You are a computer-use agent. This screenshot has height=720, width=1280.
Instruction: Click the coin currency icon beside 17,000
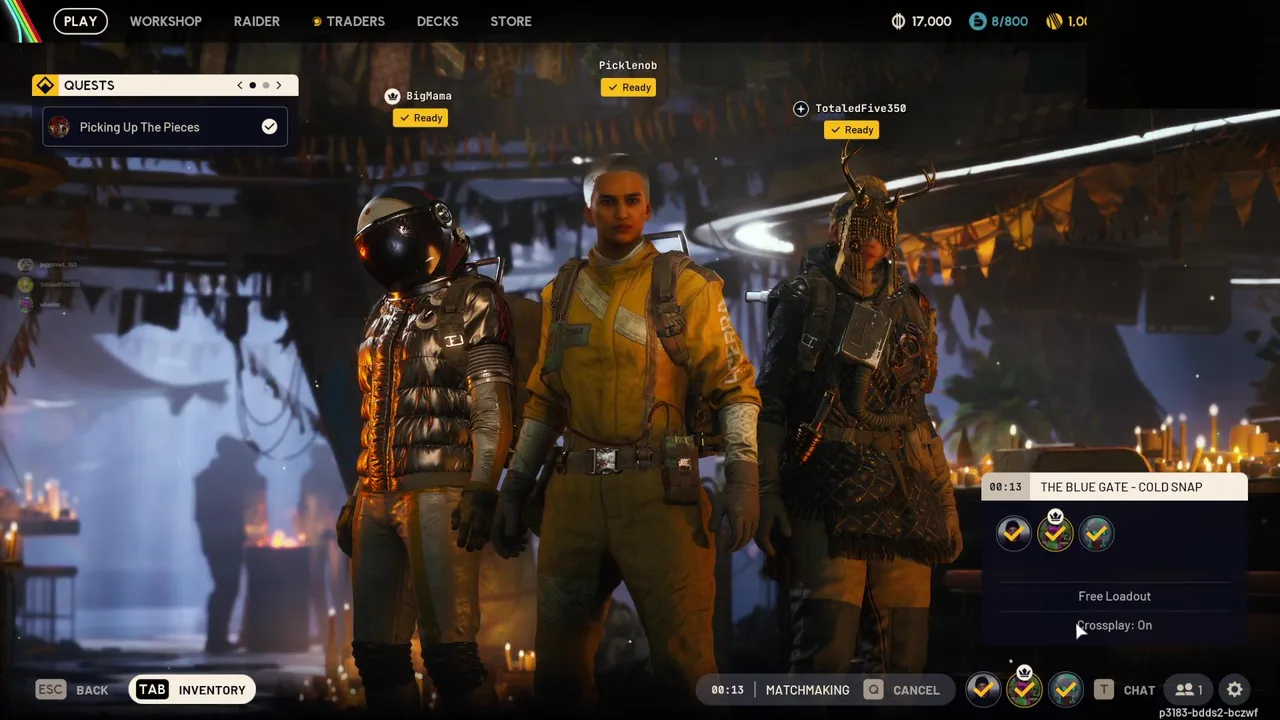[898, 21]
